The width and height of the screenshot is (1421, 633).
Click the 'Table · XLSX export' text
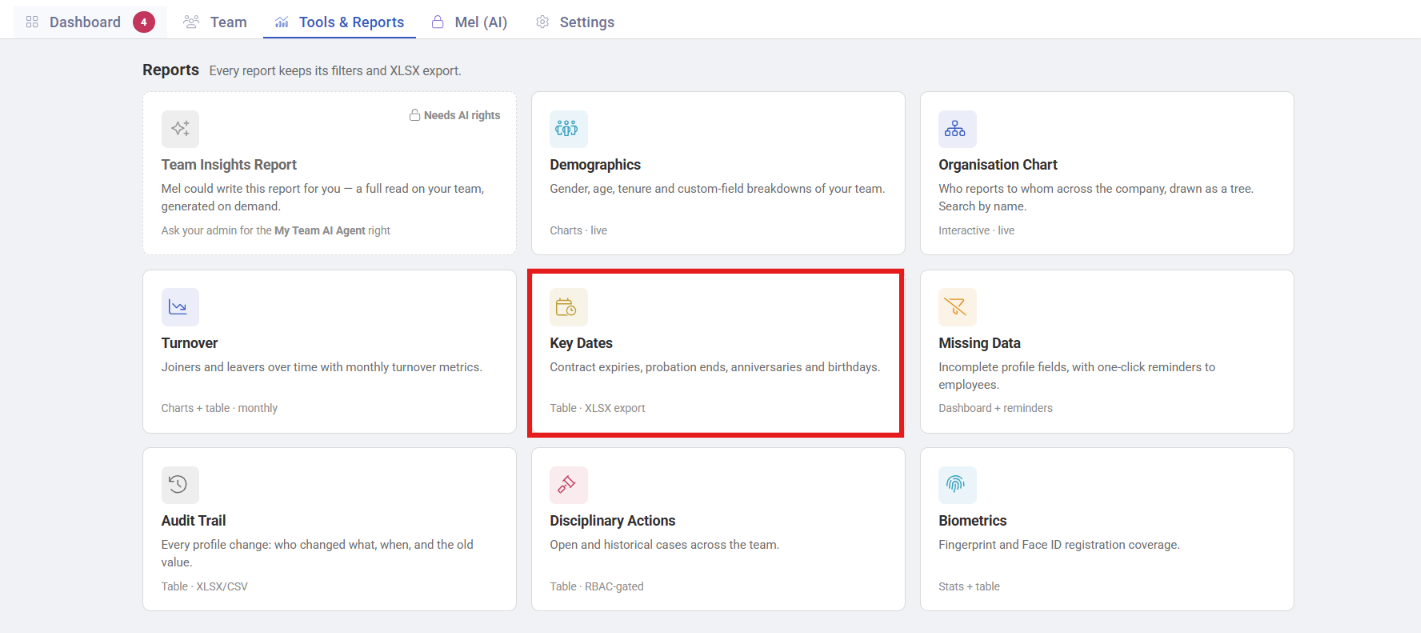pos(598,408)
